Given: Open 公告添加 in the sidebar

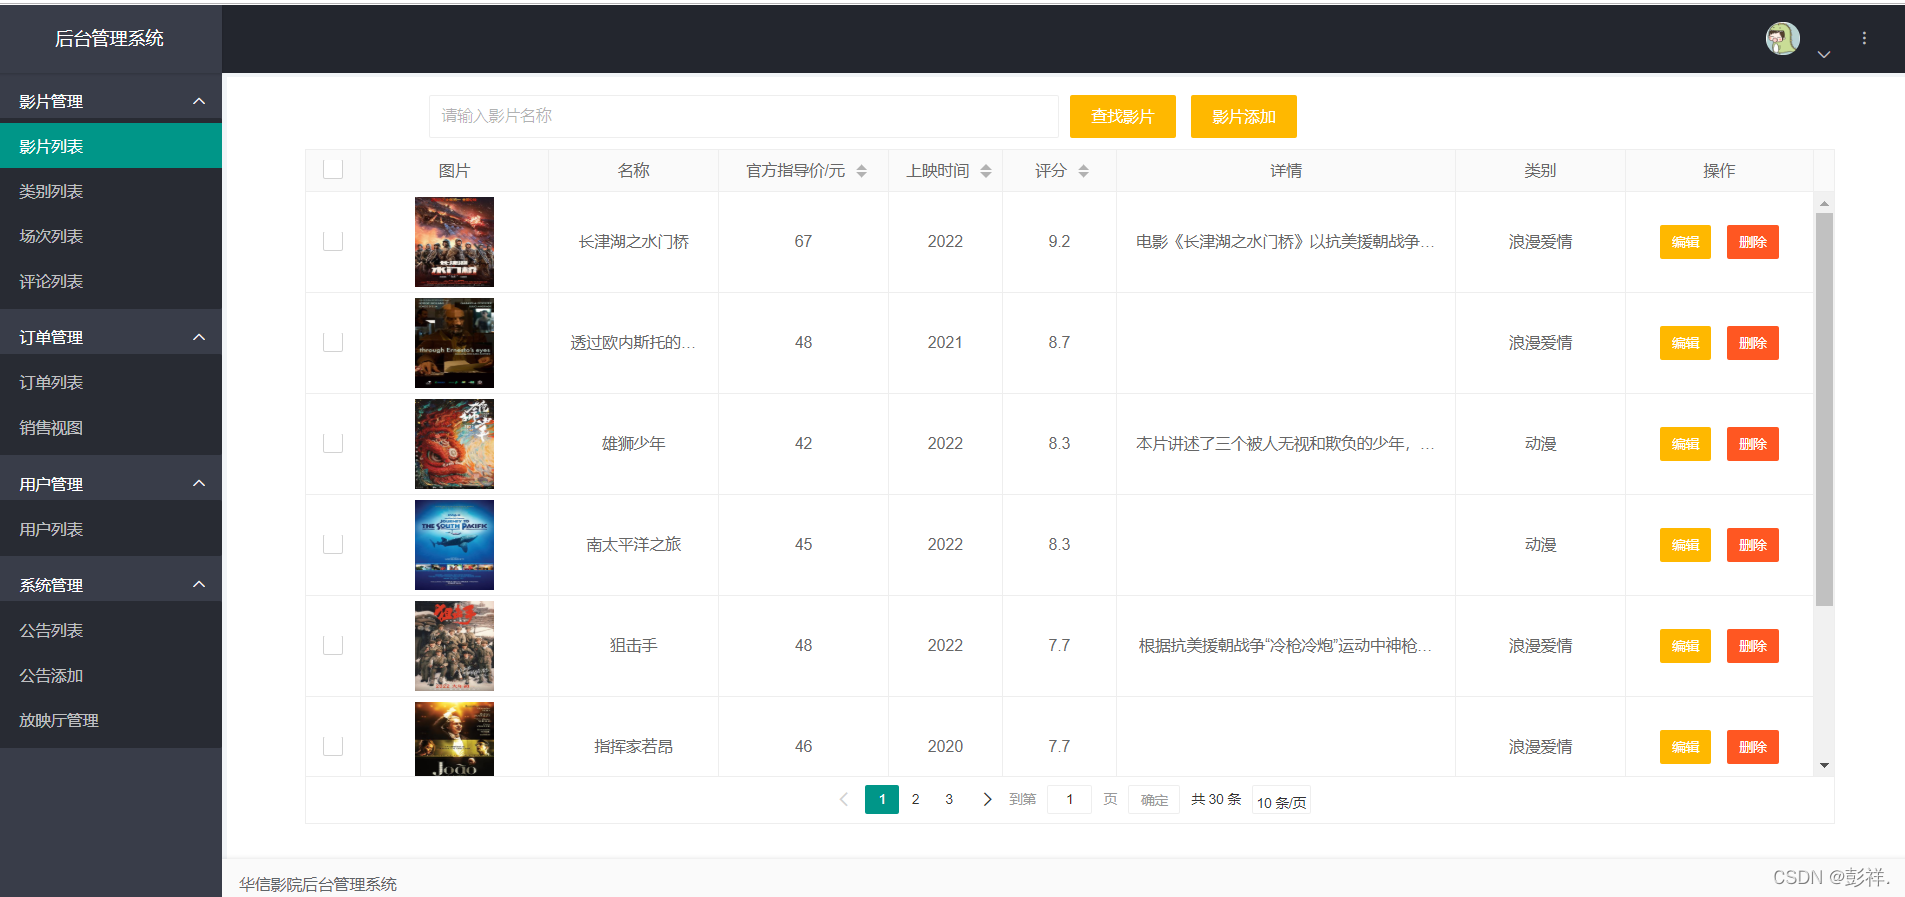Looking at the screenshot, I should click(x=111, y=675).
